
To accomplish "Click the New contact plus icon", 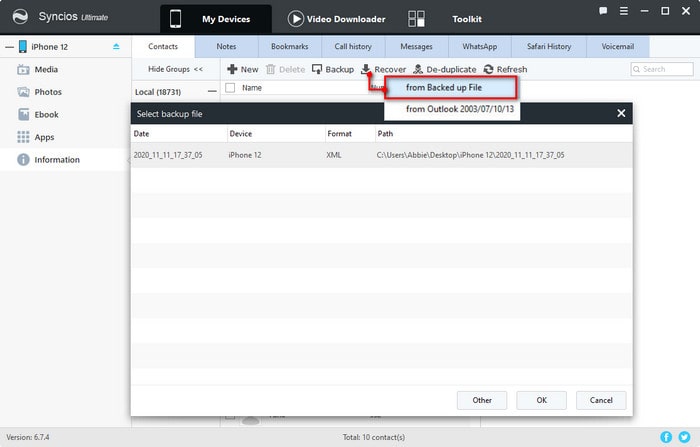I will [x=232, y=69].
